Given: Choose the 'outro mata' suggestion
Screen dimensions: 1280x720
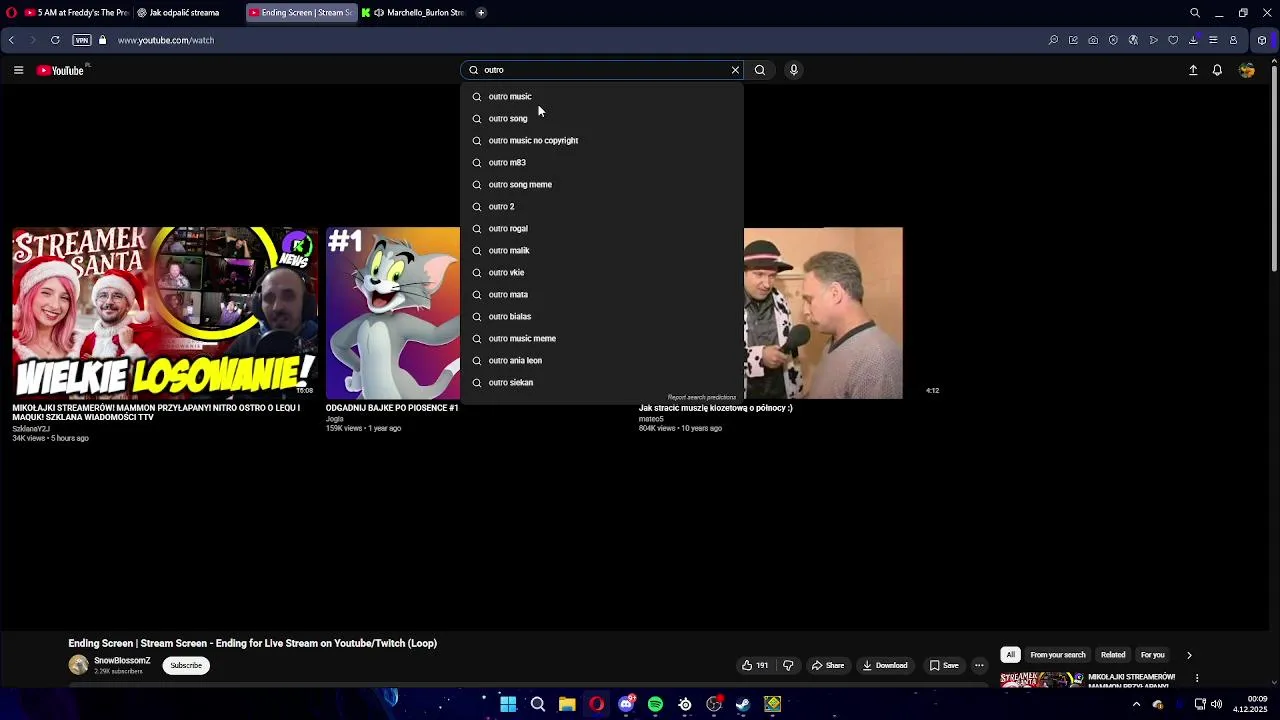Looking at the screenshot, I should 602,294.
